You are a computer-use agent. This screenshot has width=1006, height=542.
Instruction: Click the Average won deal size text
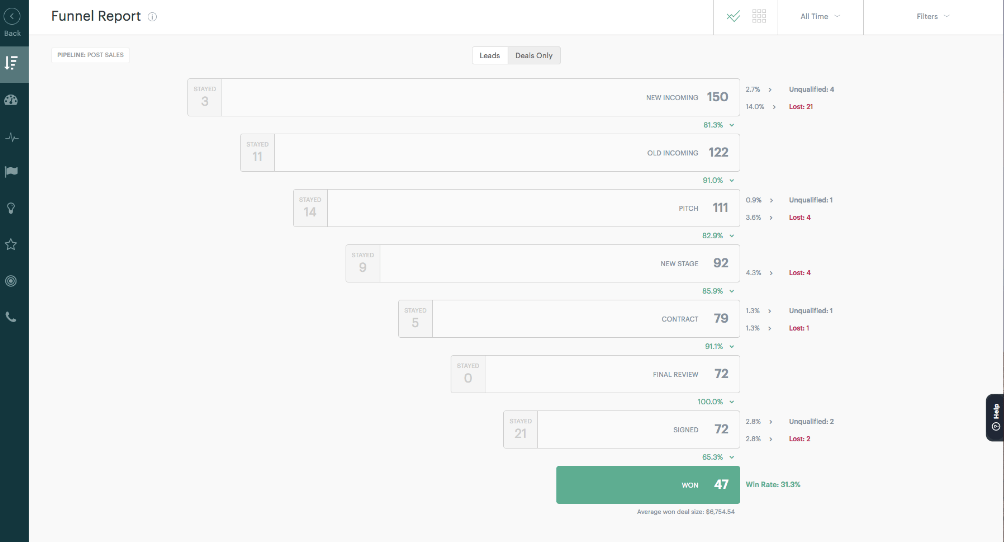[x=686, y=512]
